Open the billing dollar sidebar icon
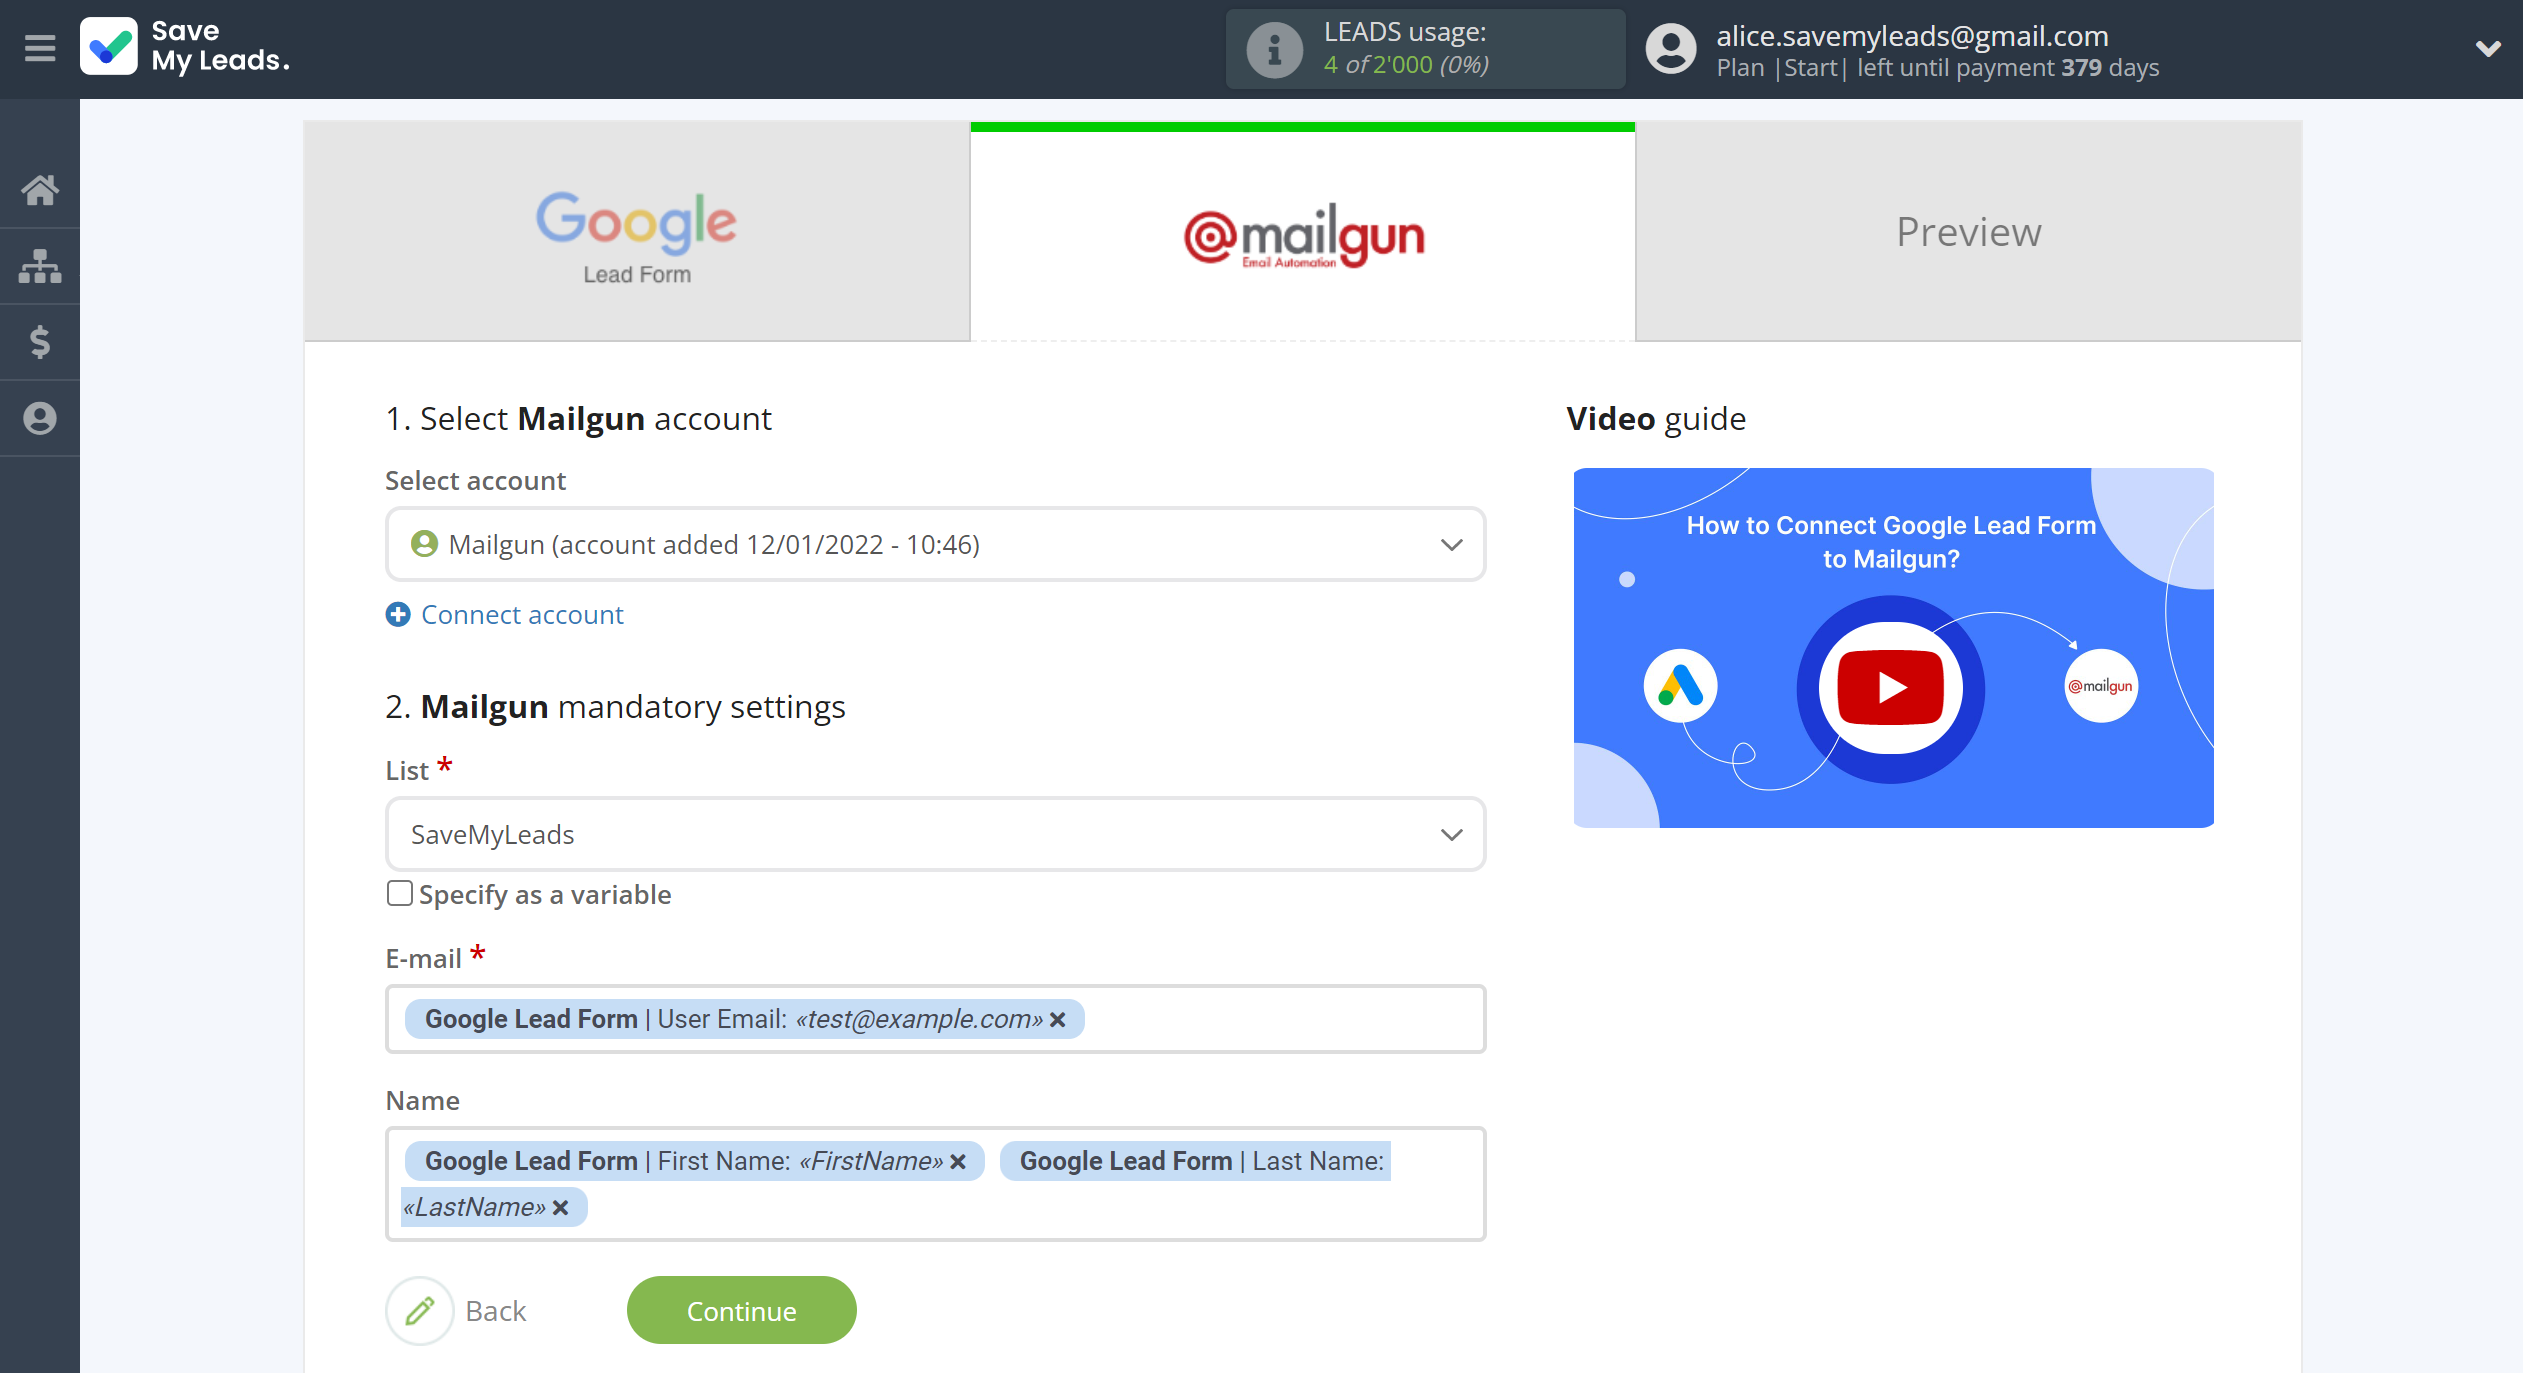Viewport: 2523px width, 1373px height. (x=40, y=342)
